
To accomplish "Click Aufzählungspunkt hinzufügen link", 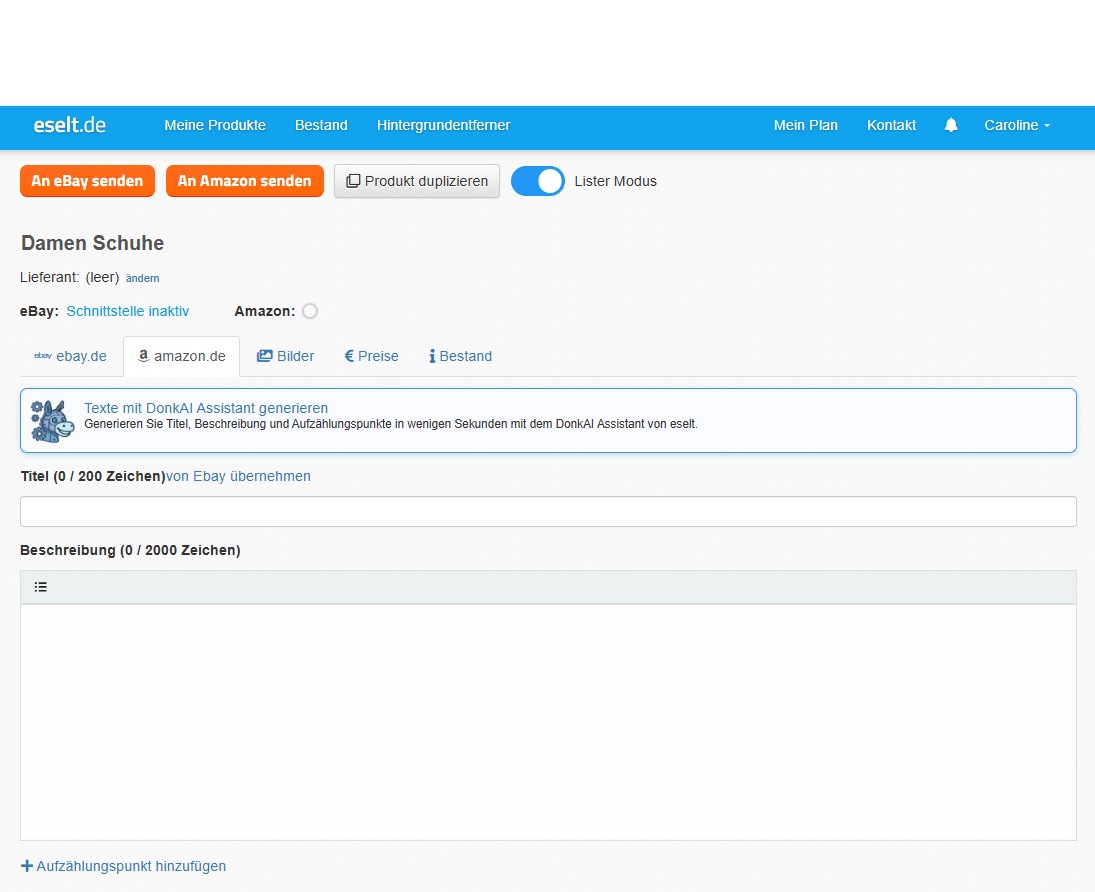I will tap(131, 866).
